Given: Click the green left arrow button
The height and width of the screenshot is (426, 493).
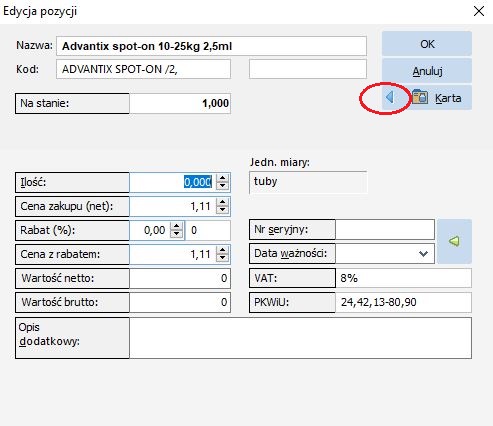Looking at the screenshot, I should [454, 241].
